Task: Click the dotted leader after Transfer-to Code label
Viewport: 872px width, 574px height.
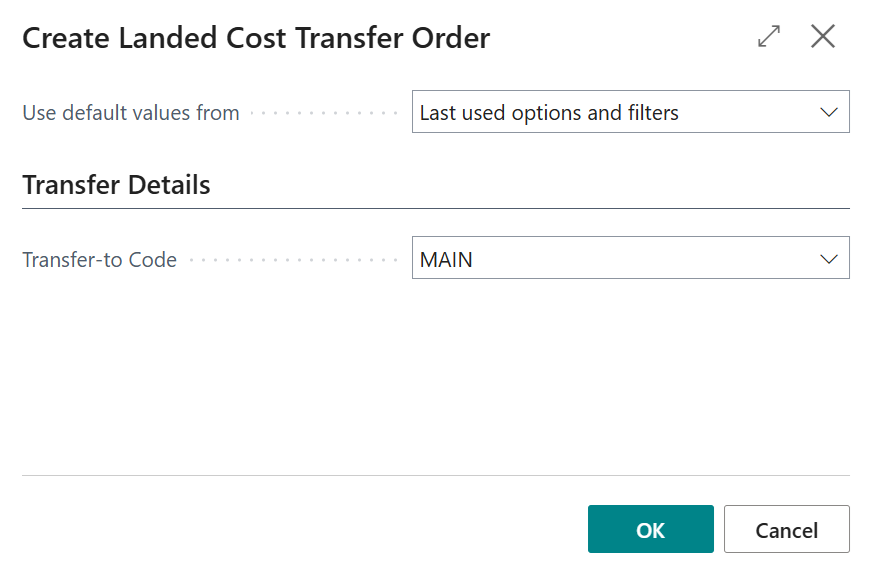Action: click(293, 260)
